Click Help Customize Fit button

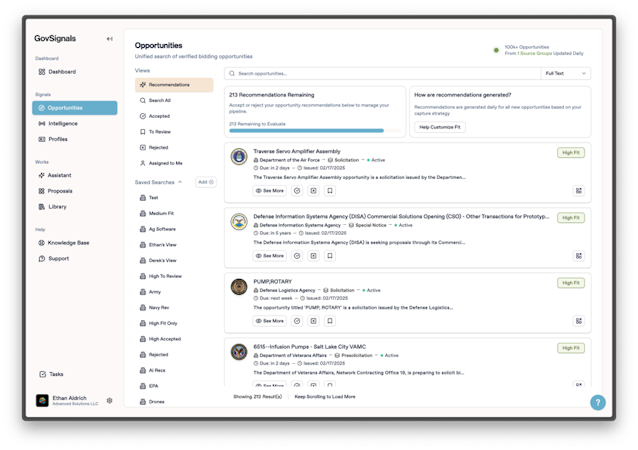point(440,127)
